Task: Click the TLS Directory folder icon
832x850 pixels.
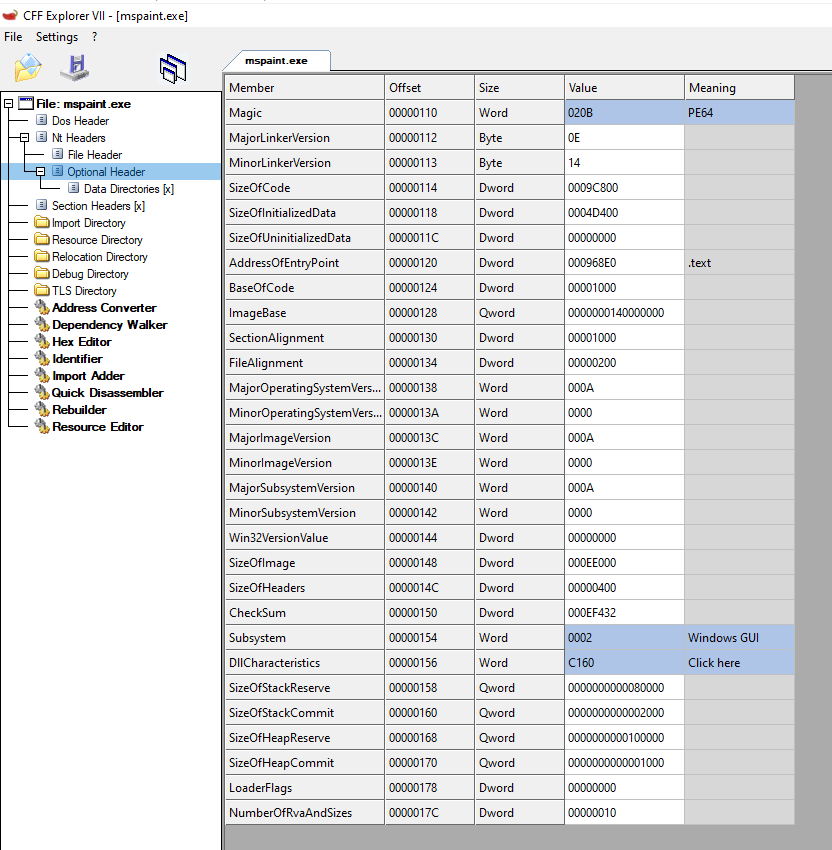Action: [42, 290]
